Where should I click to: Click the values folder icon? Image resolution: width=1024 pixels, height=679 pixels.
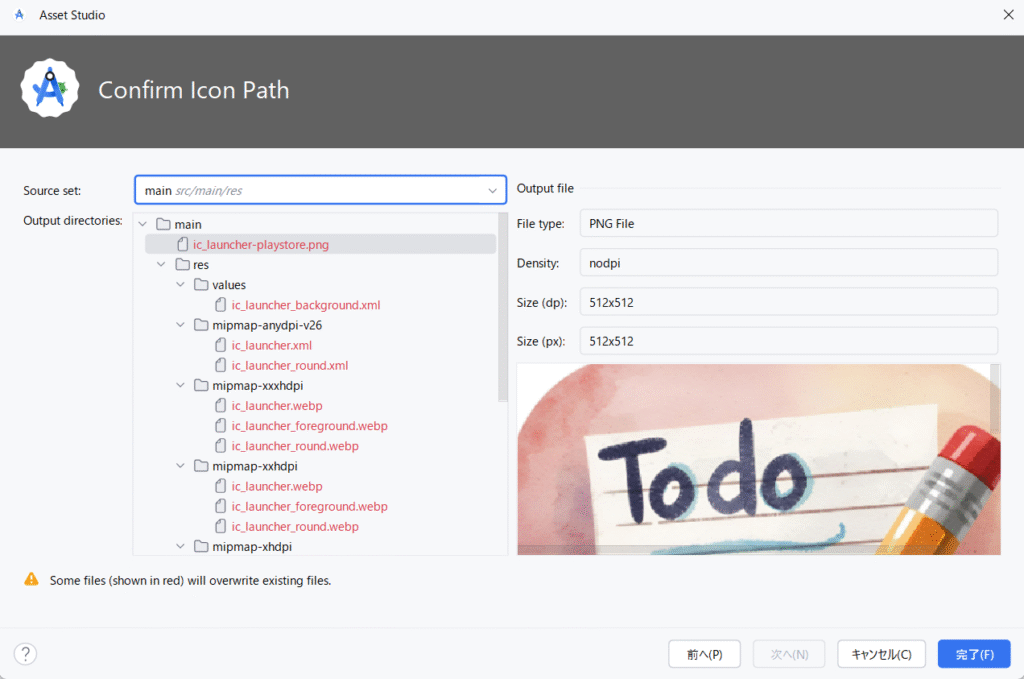[201, 285]
